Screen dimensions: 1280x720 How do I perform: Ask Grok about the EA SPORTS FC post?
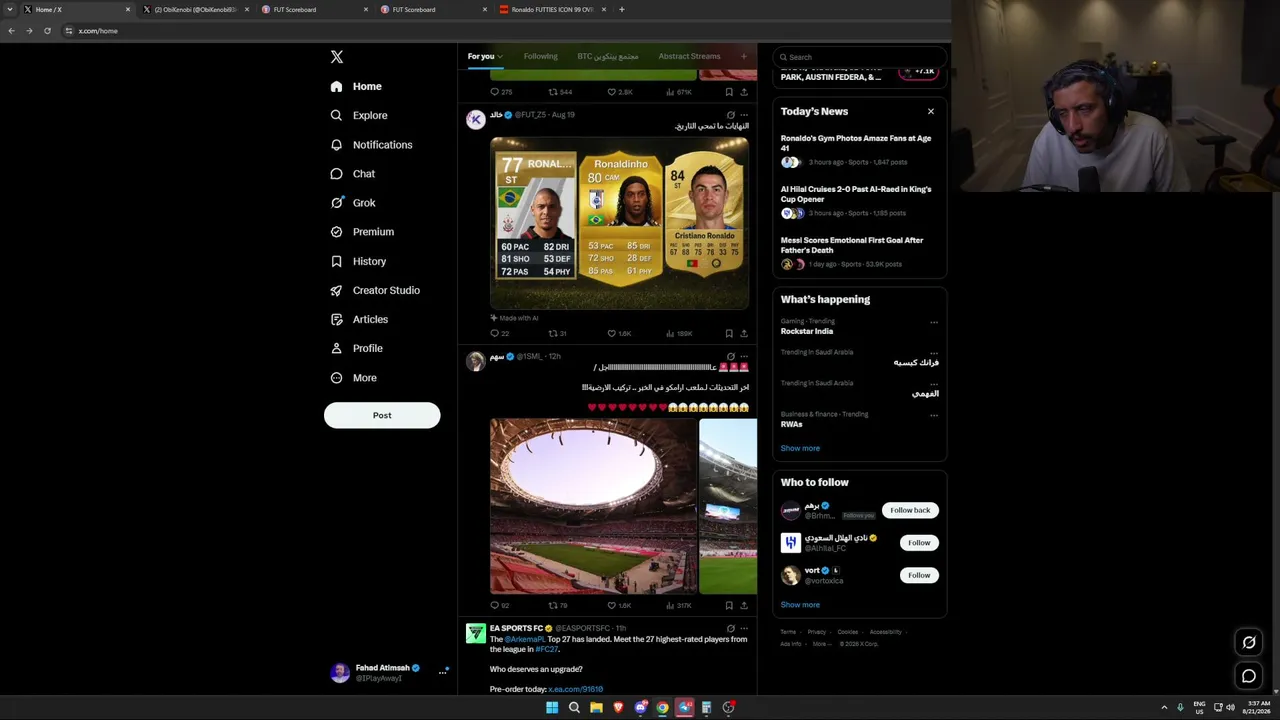730,628
